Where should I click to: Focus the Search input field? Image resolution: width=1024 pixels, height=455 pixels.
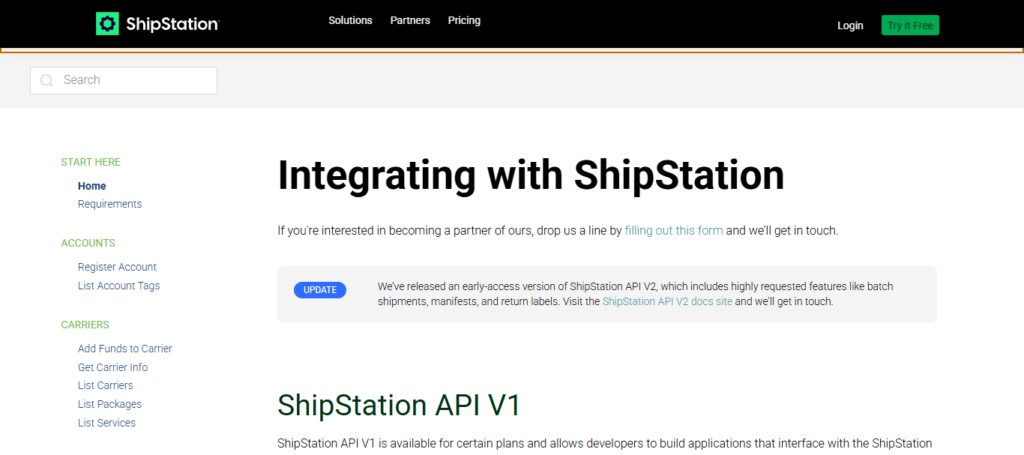[x=123, y=80]
